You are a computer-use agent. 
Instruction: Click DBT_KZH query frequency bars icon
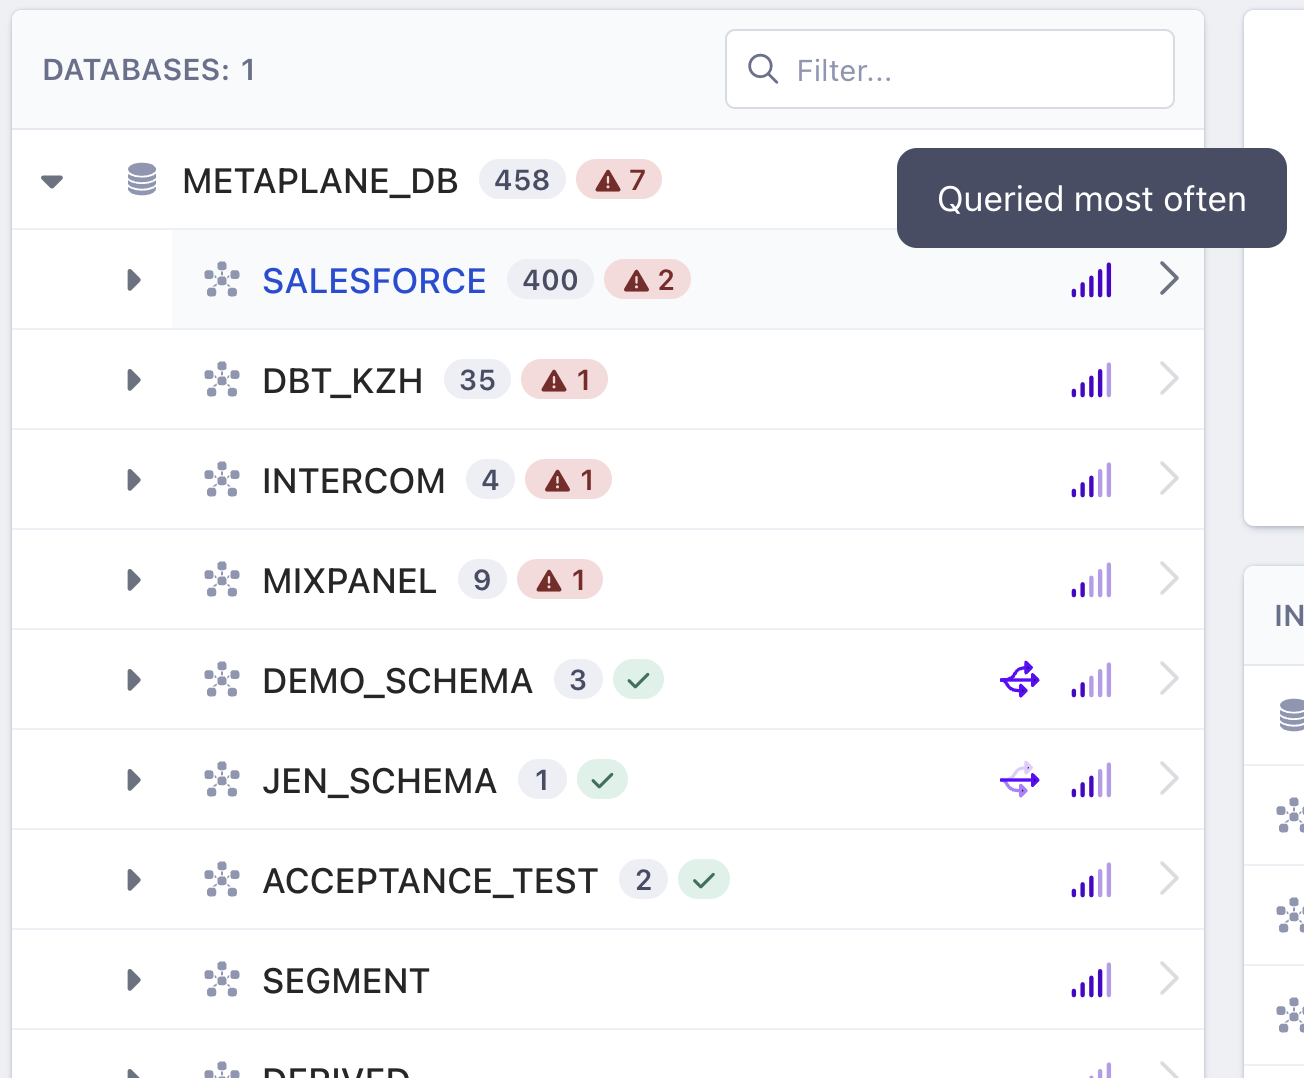(x=1091, y=381)
